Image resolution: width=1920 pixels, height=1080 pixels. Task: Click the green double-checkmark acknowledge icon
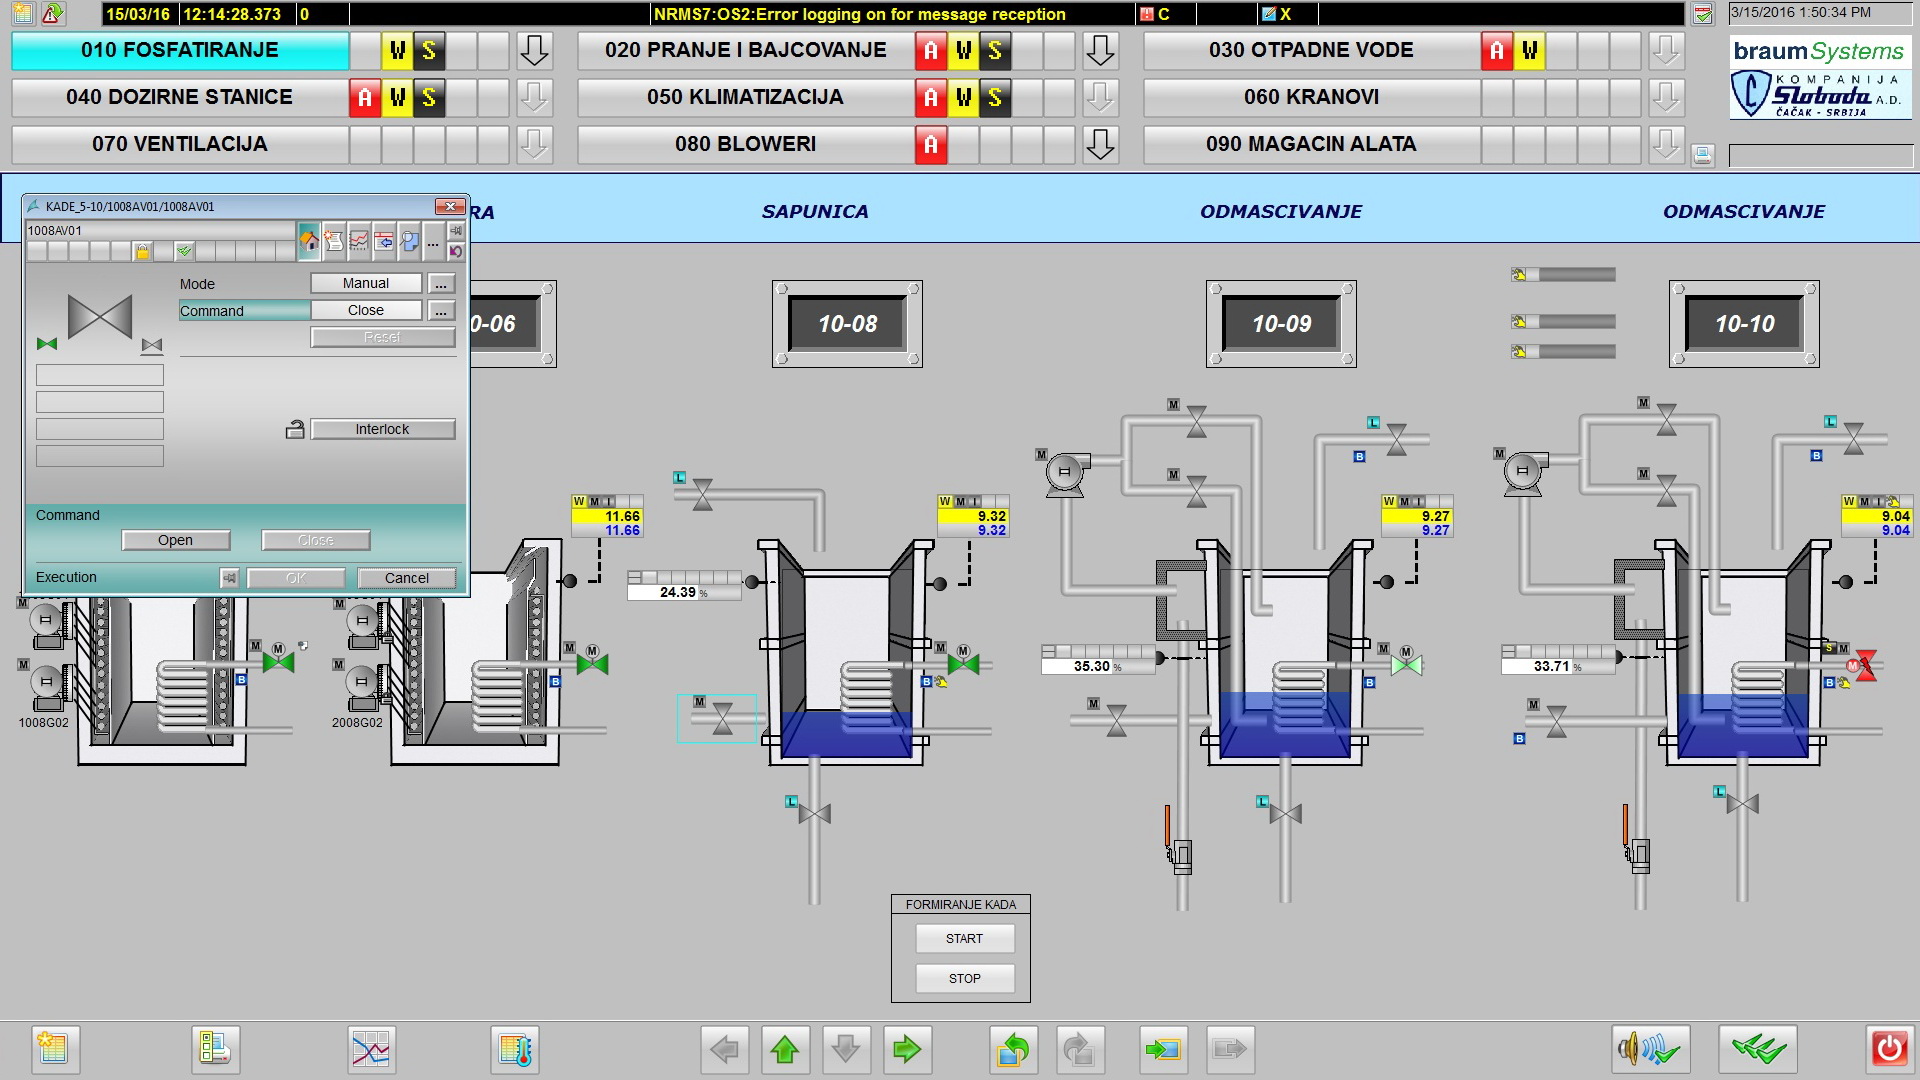[x=1758, y=1049]
